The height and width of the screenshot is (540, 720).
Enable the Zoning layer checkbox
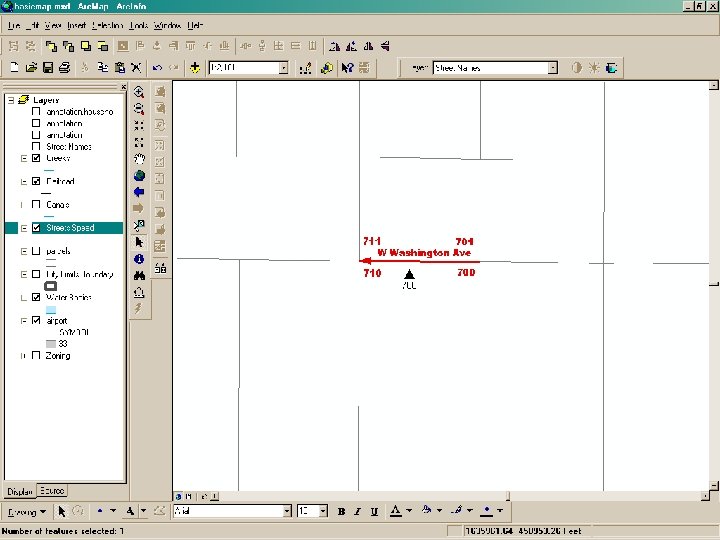click(36, 355)
